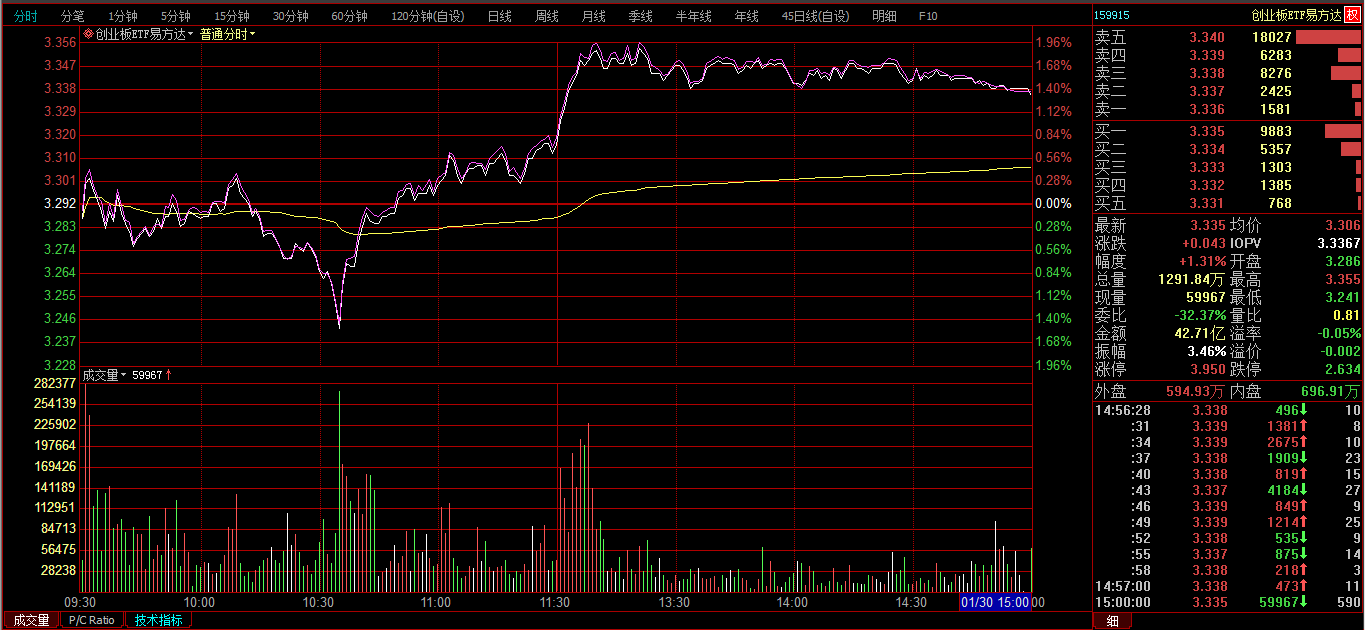This screenshot has height=630, width=1365.
Task: Click the 成交量 bottom tab
Action: [x=31, y=620]
